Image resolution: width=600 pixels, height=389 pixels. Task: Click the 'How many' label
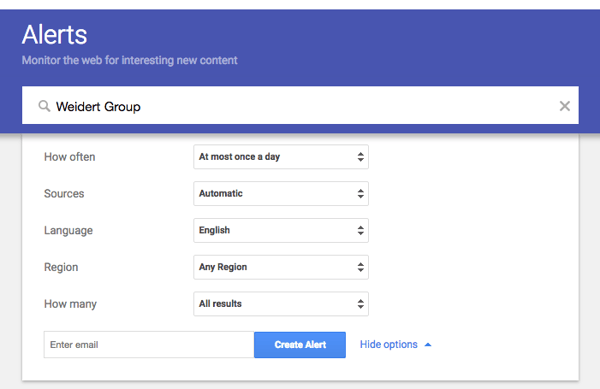pos(70,304)
